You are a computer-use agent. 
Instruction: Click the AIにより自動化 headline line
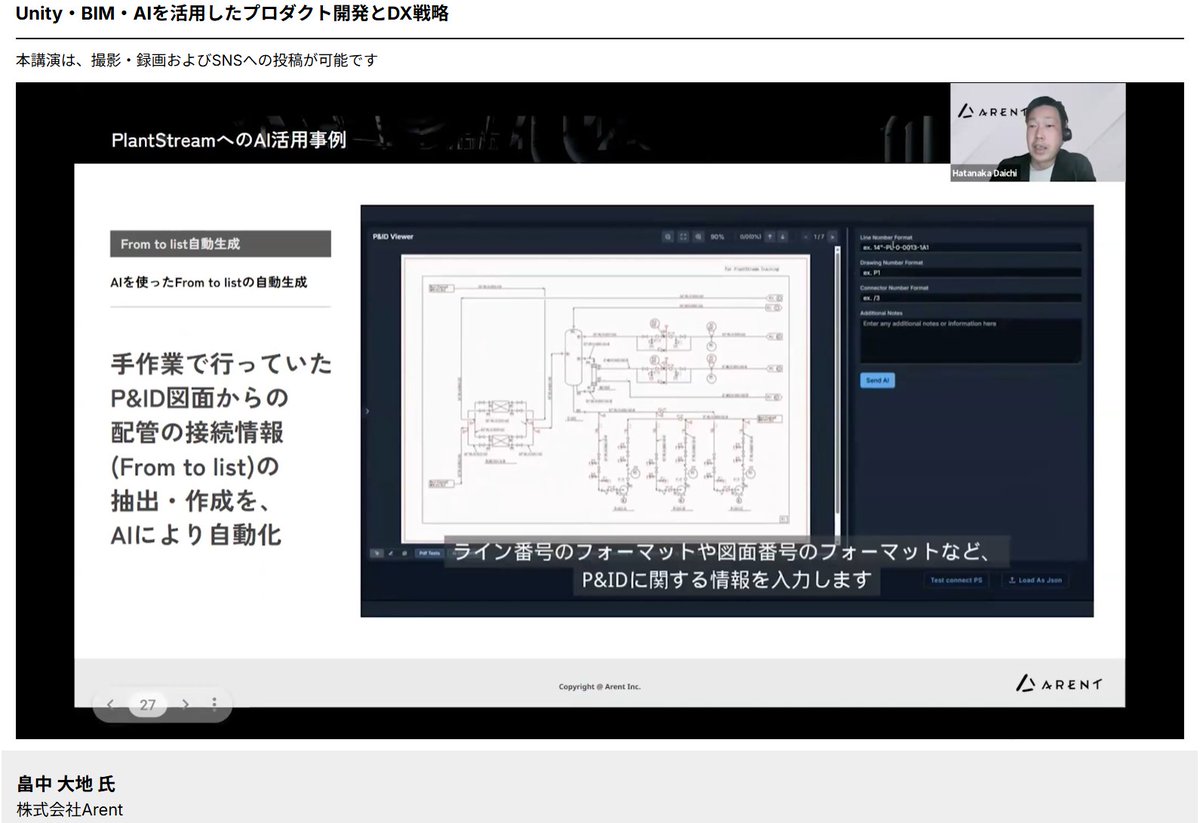click(x=196, y=535)
